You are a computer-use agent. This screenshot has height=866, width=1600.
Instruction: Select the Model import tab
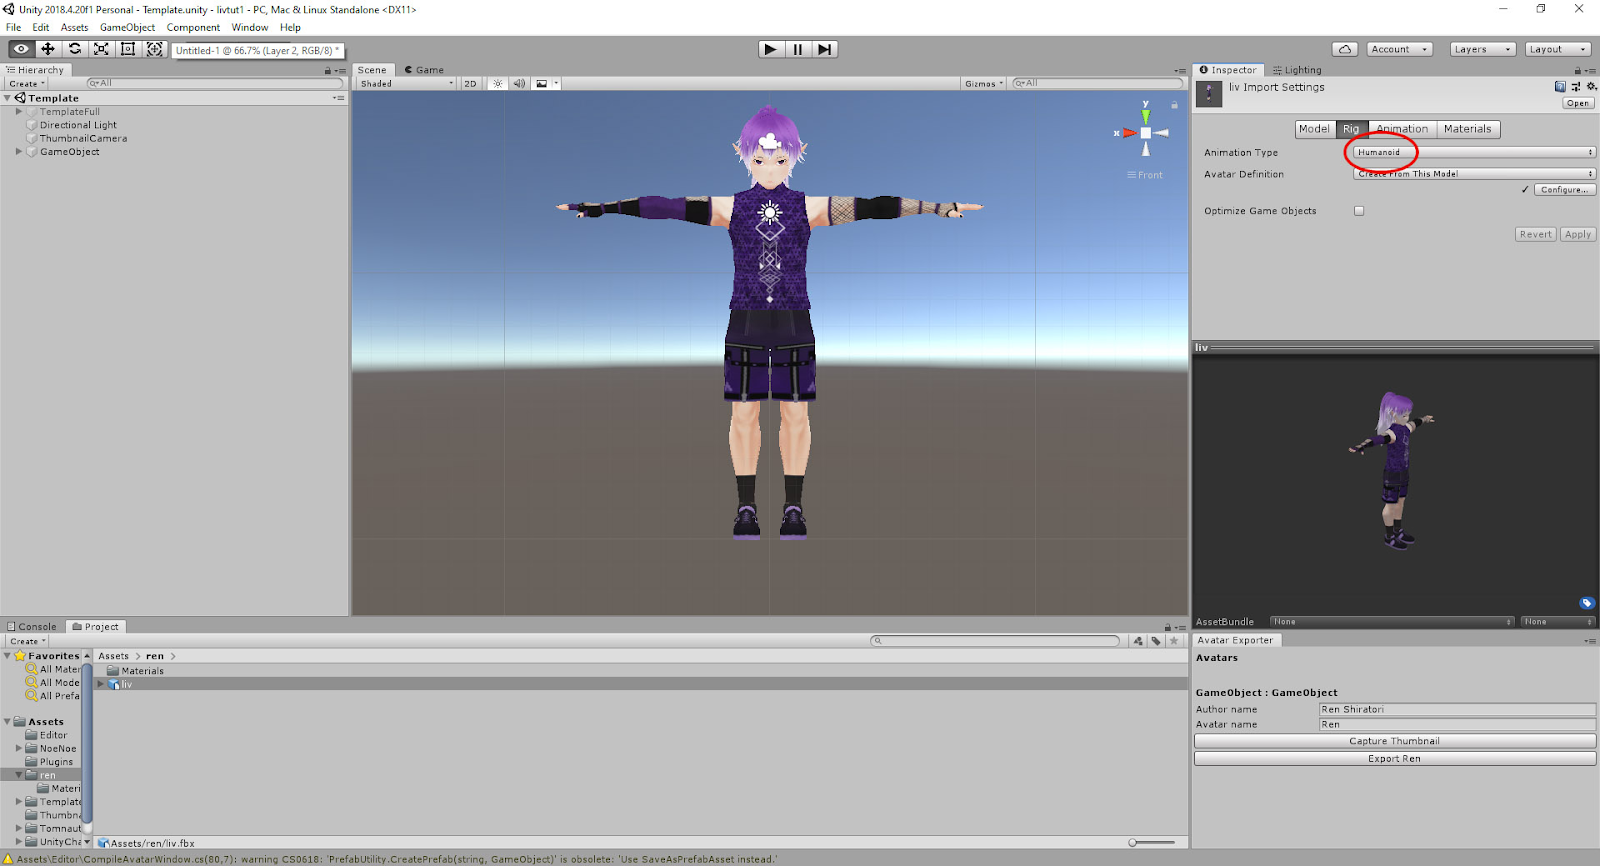click(x=1315, y=129)
